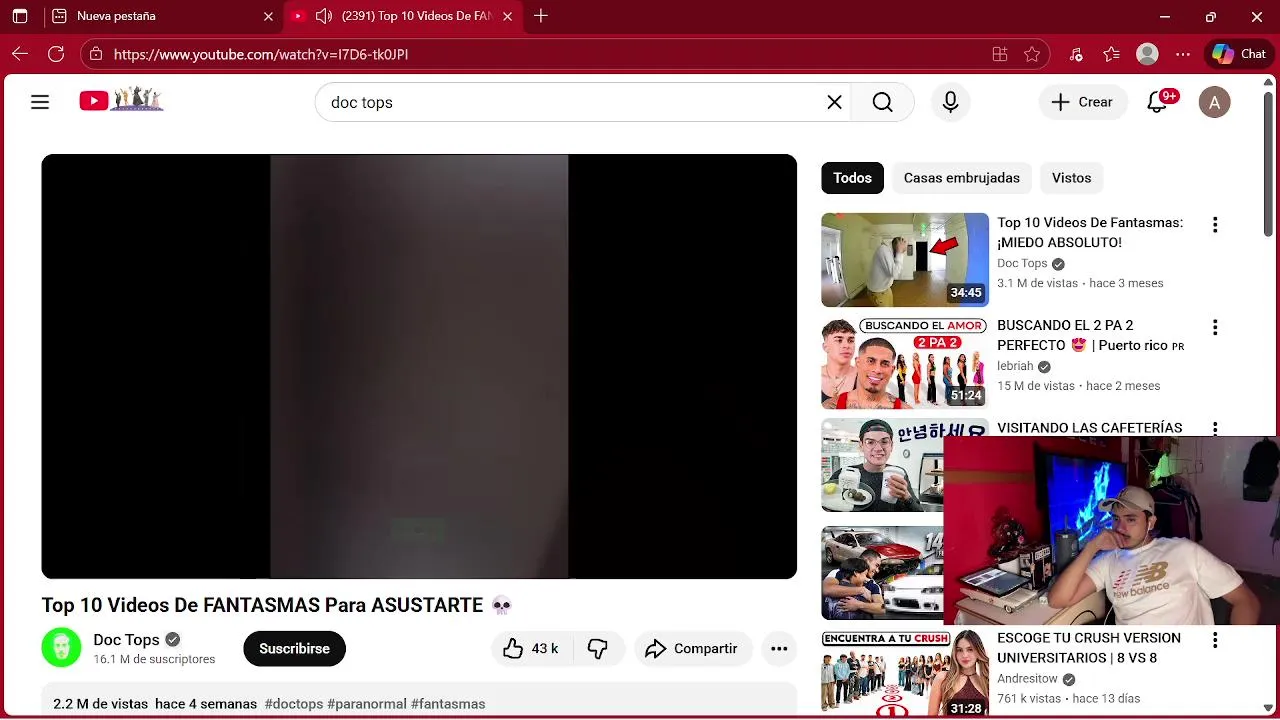1280x720 pixels.
Task: Open a new browser tab
Action: coord(541,16)
